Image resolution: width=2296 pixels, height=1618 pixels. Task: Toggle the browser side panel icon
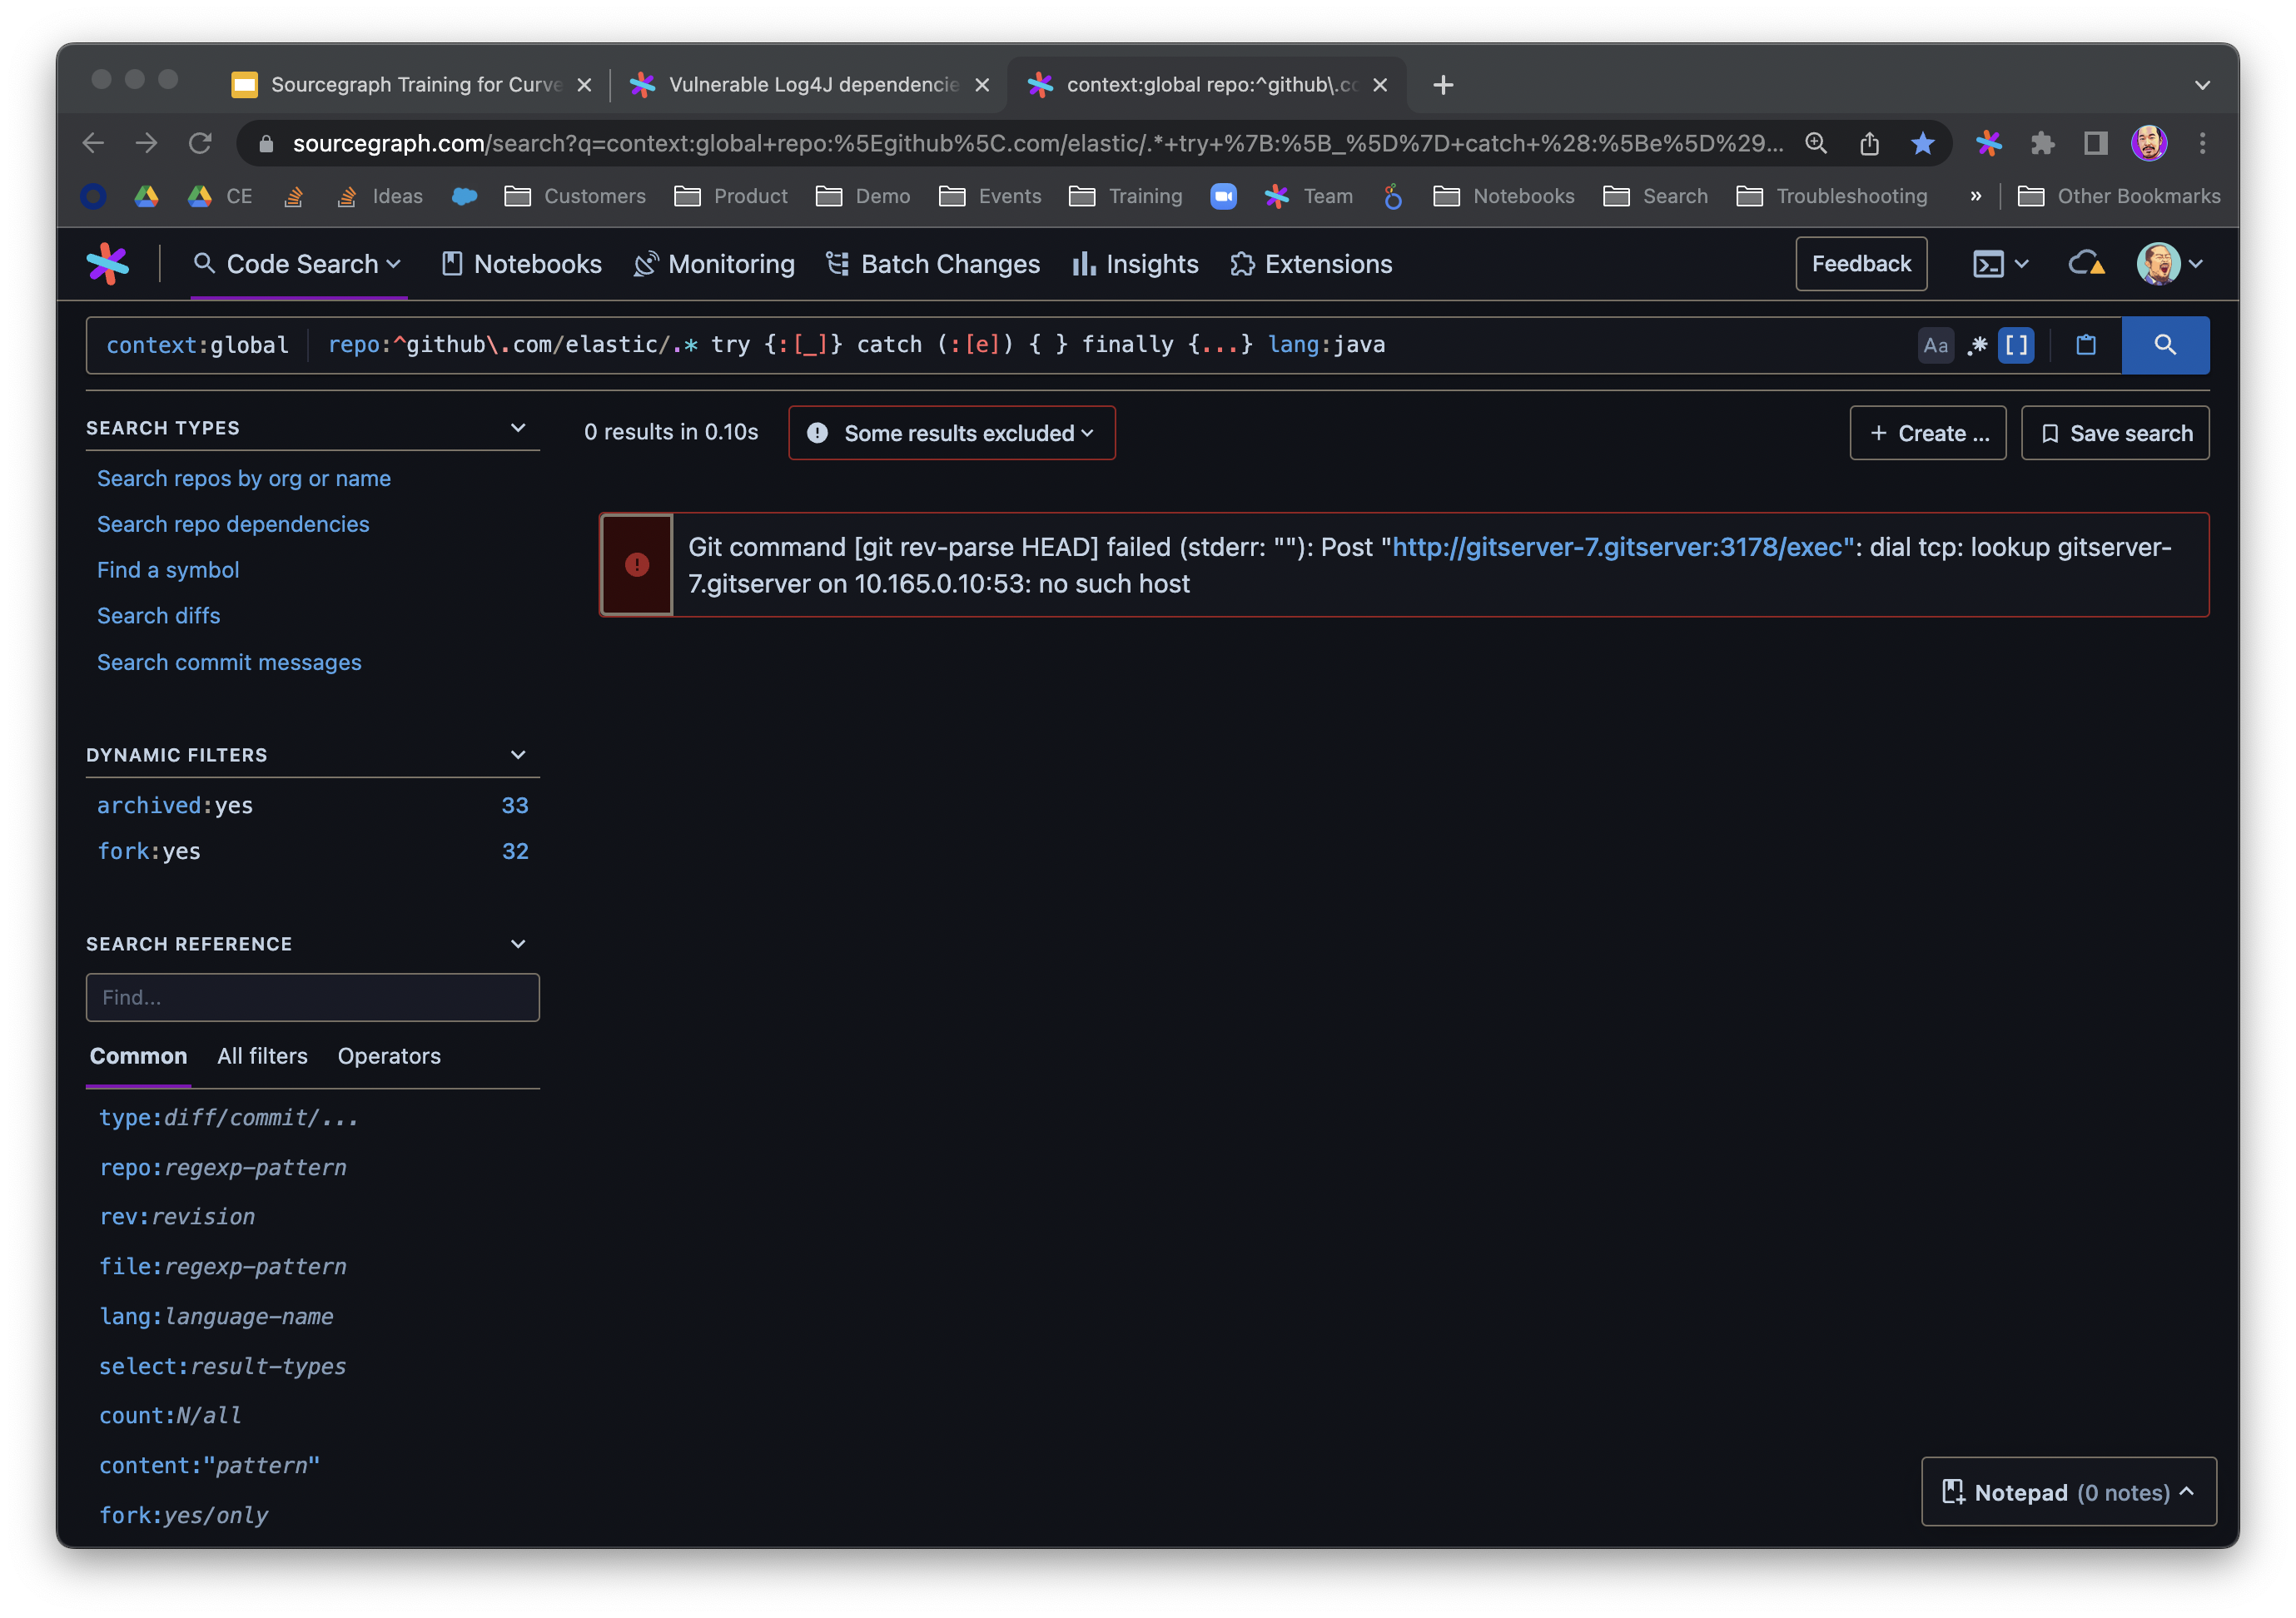click(2095, 143)
